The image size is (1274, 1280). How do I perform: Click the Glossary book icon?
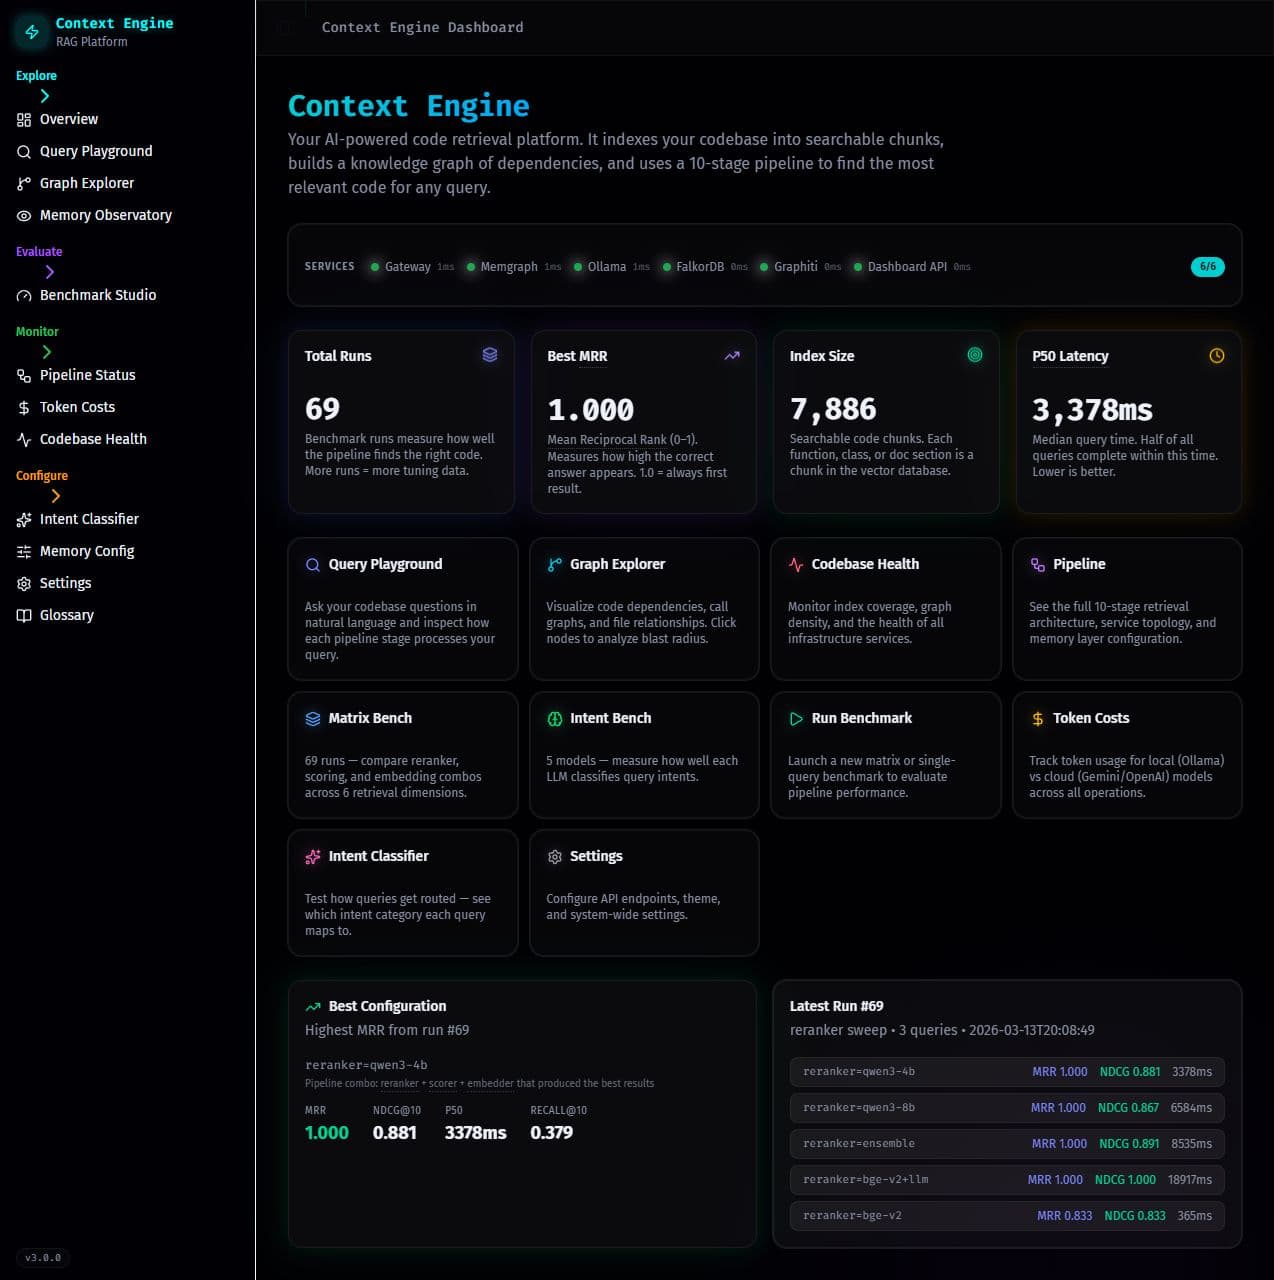(24, 616)
